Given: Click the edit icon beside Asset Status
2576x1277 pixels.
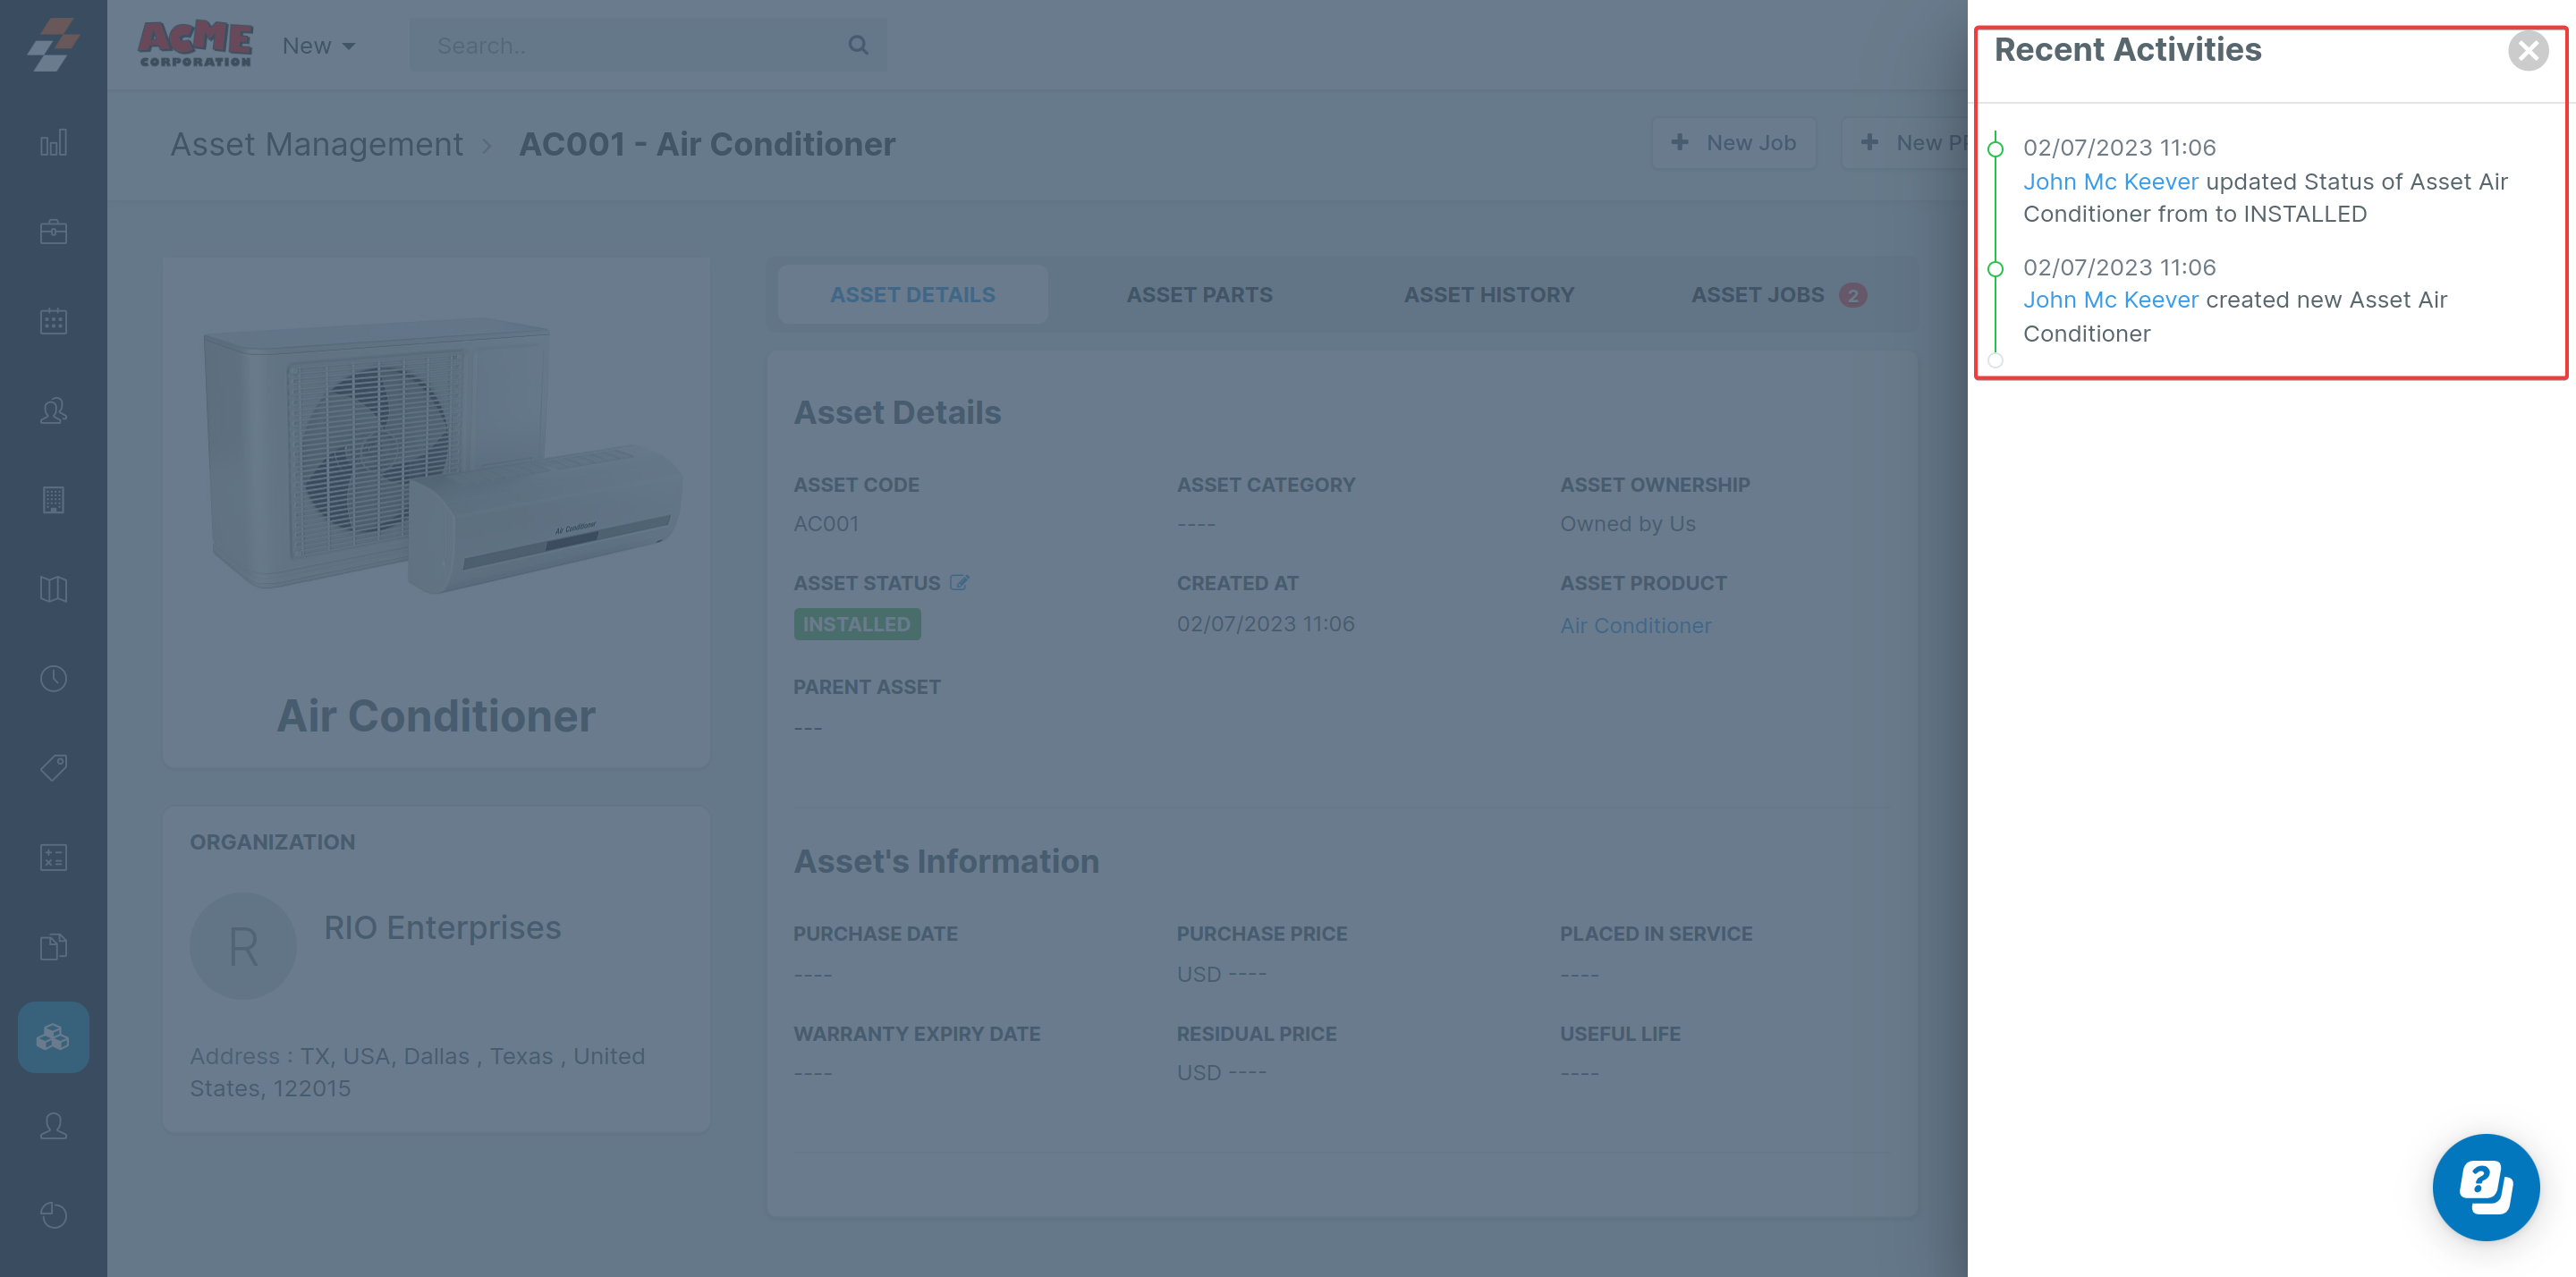Looking at the screenshot, I should [959, 583].
